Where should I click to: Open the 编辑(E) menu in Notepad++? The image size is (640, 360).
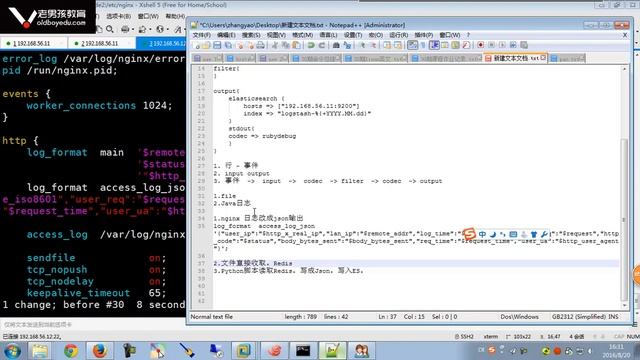(226, 35)
